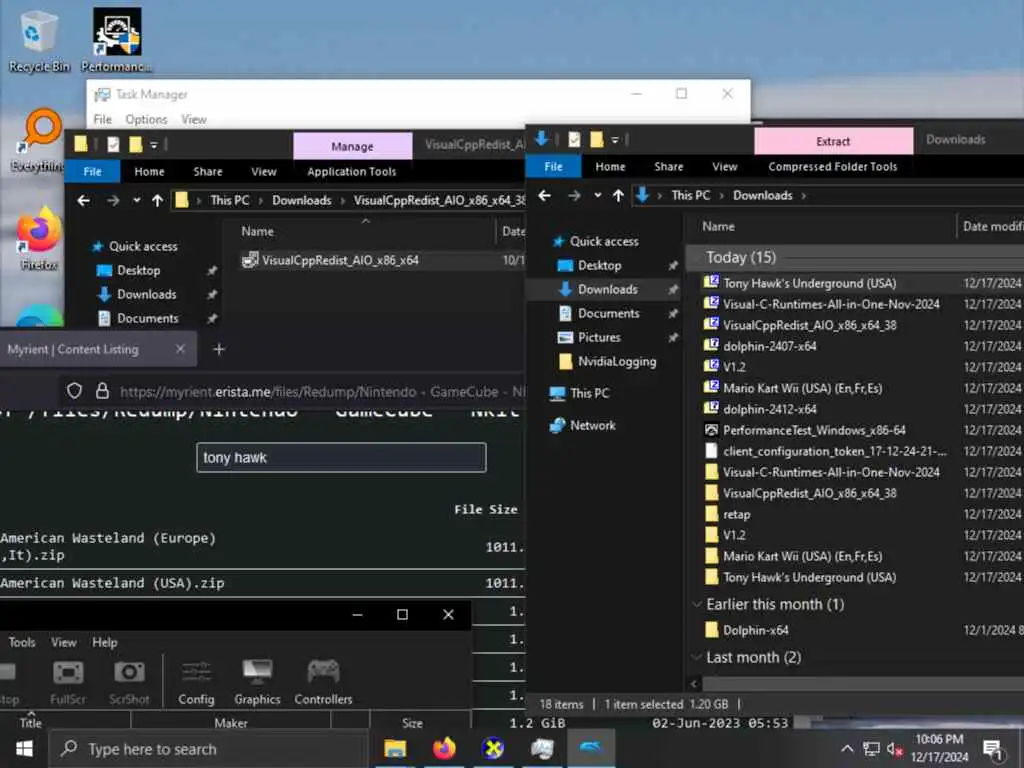Screen dimensions: 1024x768
Task: Click American Wasteland (USA).zip link
Action: point(112,583)
